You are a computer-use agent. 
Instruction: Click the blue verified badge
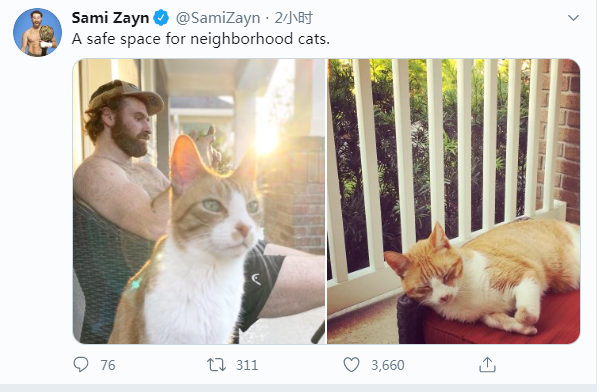[161, 18]
